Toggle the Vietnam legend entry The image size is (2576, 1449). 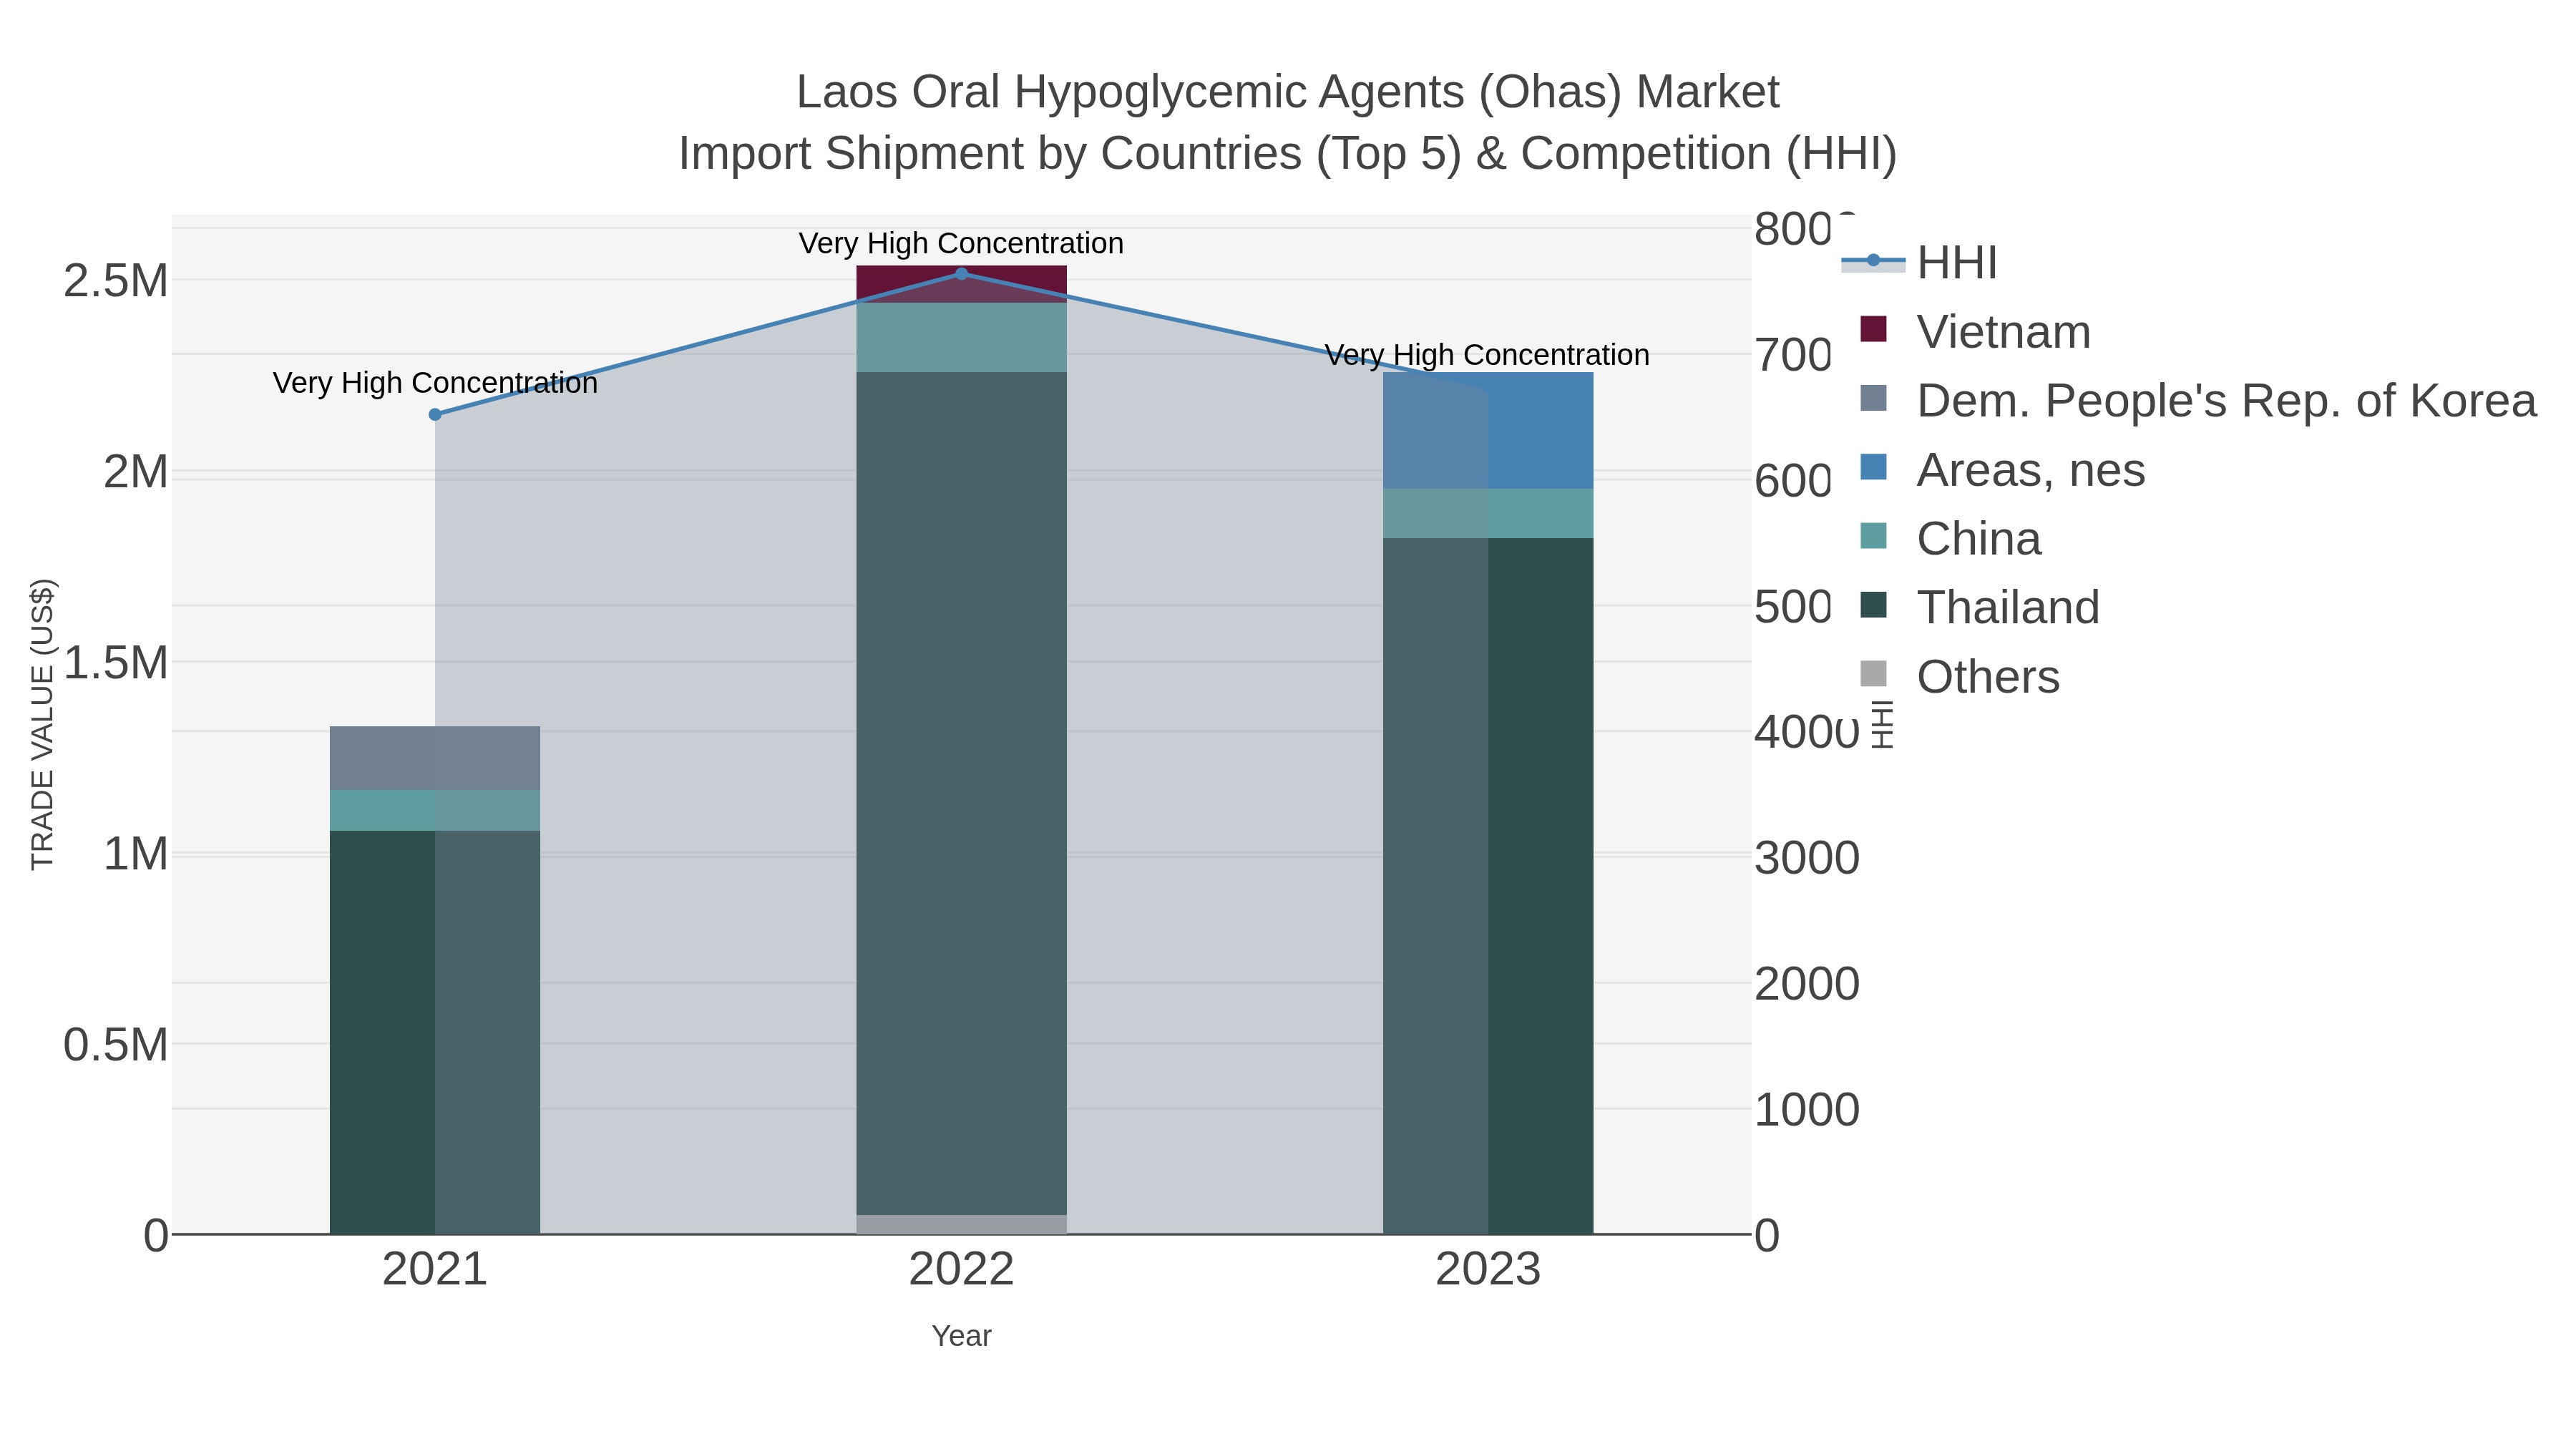1975,332
